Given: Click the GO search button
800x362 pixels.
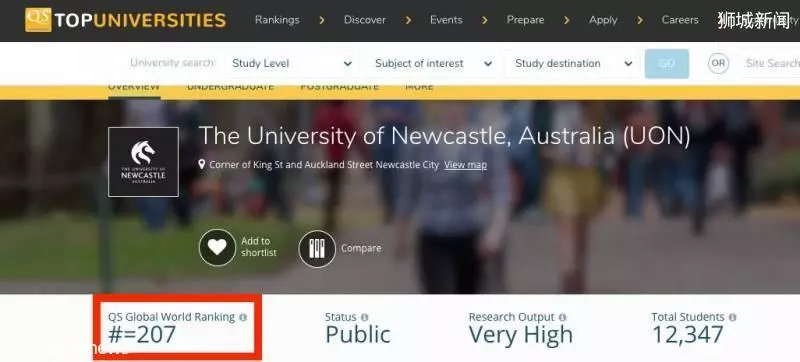Looking at the screenshot, I should (x=667, y=64).
